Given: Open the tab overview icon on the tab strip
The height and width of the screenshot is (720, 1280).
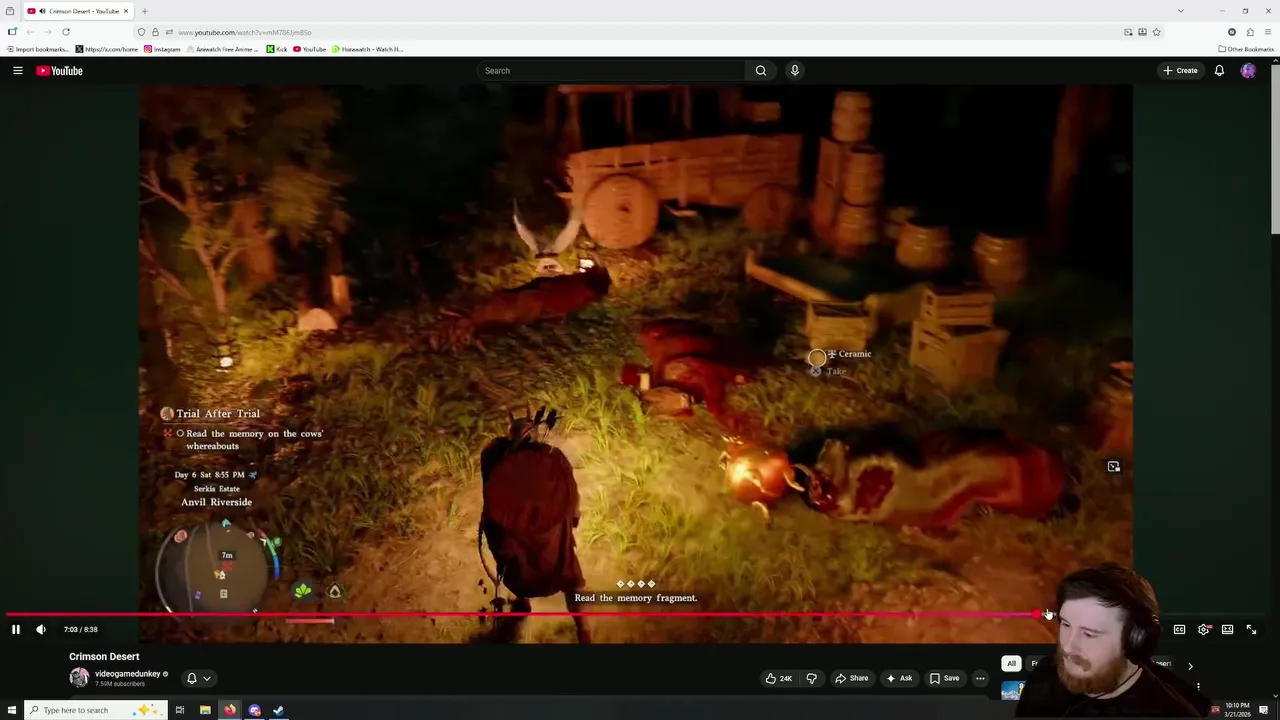Looking at the screenshot, I should click(10, 11).
